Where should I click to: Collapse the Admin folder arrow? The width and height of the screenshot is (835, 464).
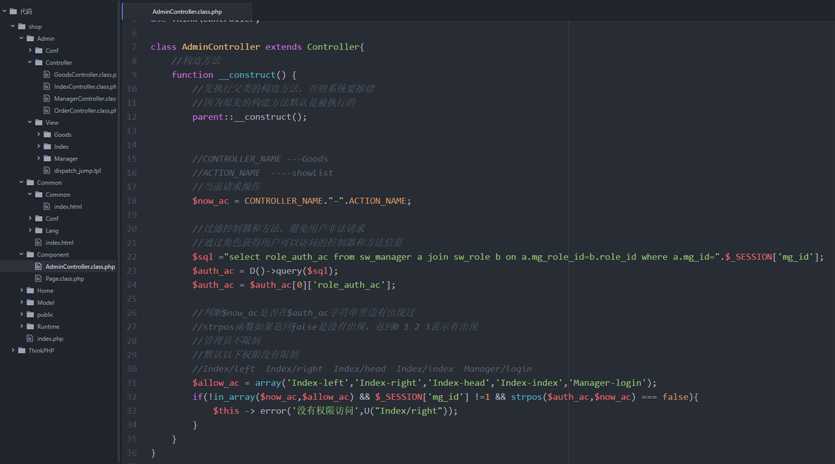pyautogui.click(x=21, y=38)
